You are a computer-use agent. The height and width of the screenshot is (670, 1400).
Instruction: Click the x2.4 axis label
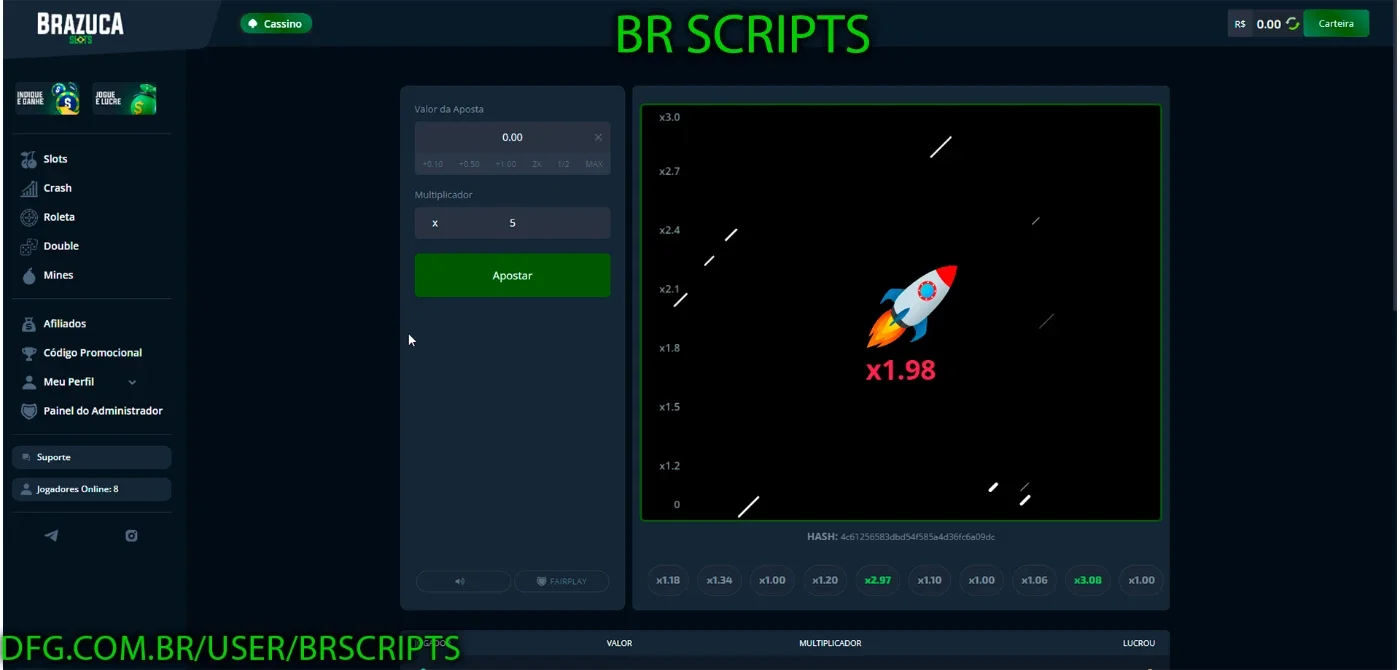point(669,231)
